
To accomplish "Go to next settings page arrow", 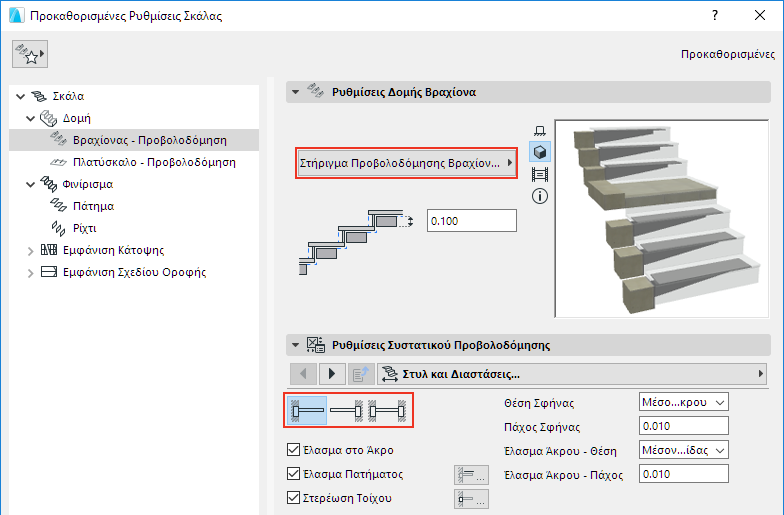I will [332, 374].
